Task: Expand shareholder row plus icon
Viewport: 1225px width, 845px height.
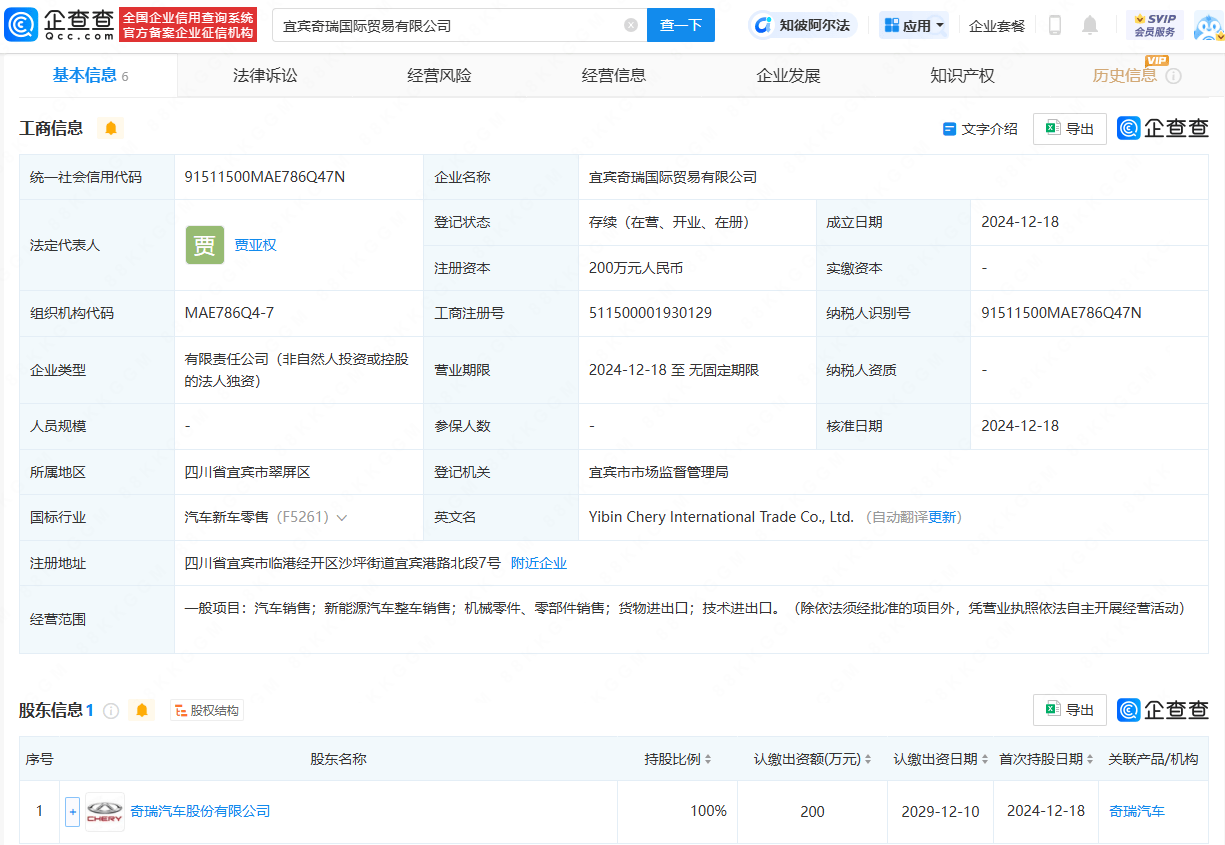Action: tap(72, 812)
